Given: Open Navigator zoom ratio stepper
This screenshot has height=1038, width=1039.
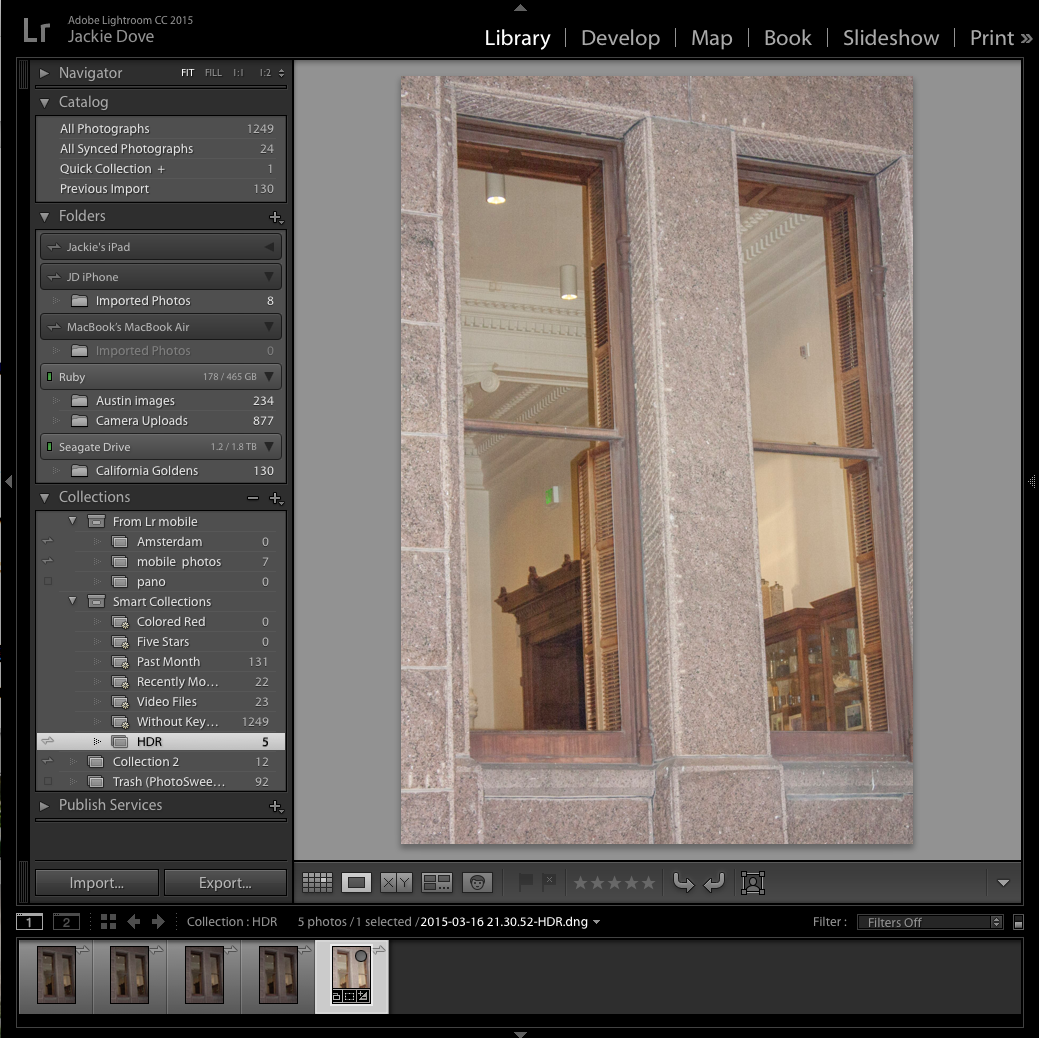Looking at the screenshot, I should (281, 73).
